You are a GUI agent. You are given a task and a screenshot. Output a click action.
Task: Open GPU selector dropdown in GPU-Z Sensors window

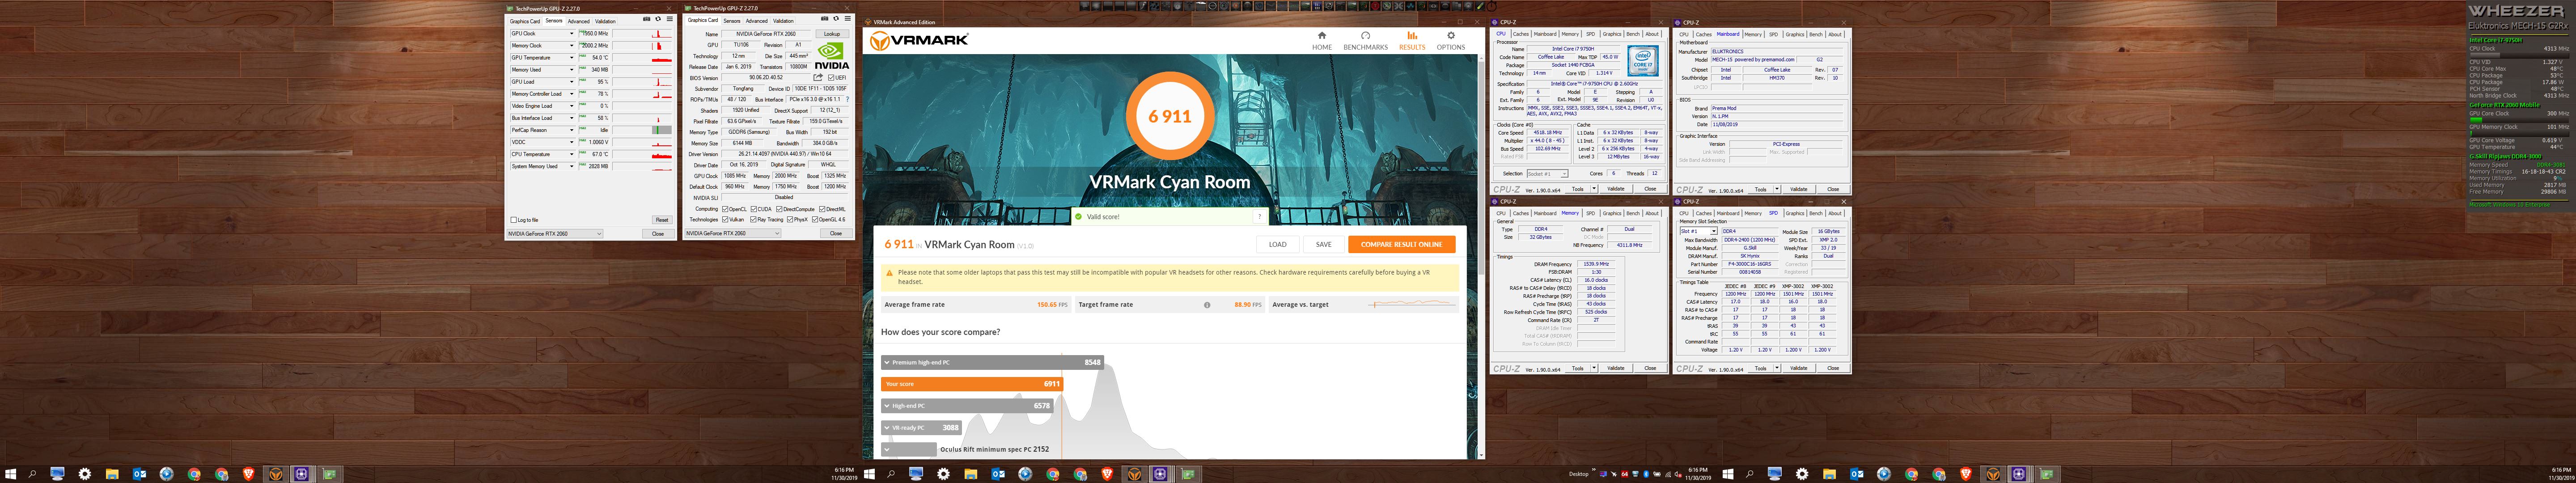coord(555,234)
